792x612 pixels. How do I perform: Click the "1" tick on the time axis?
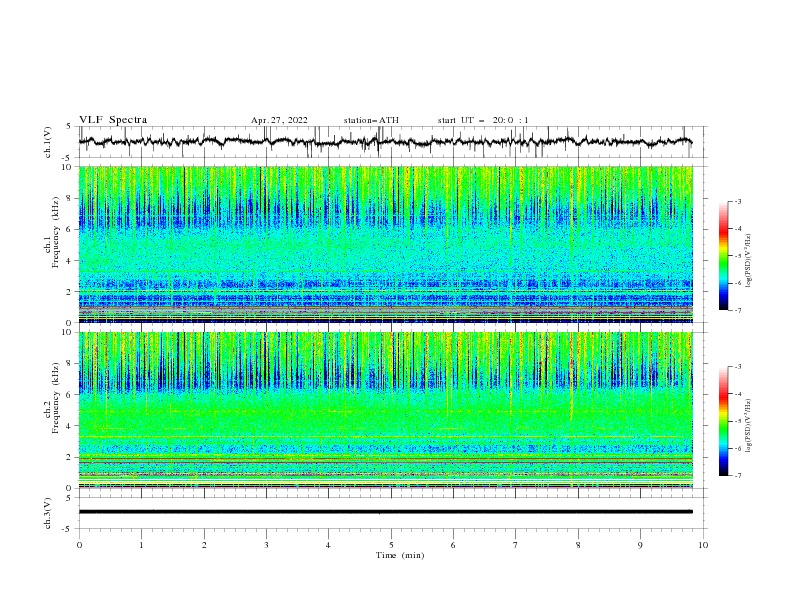(x=141, y=545)
